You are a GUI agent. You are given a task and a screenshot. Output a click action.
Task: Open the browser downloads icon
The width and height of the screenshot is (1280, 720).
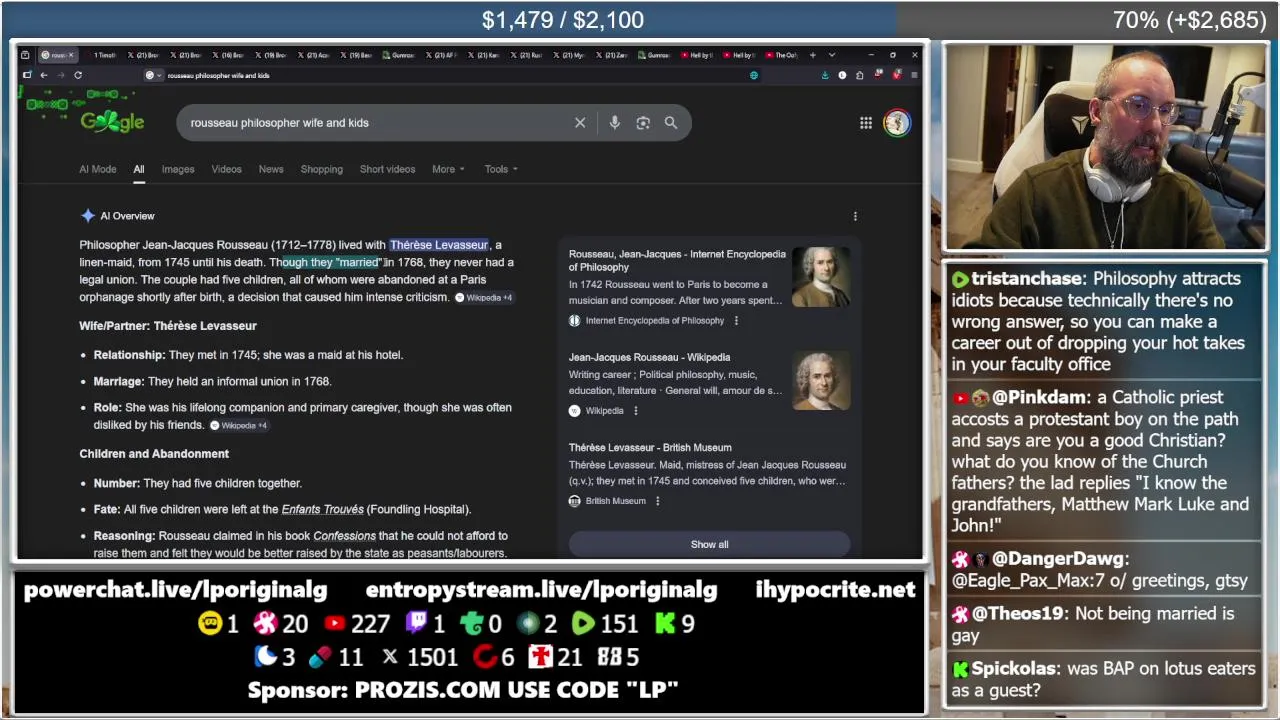tap(825, 75)
